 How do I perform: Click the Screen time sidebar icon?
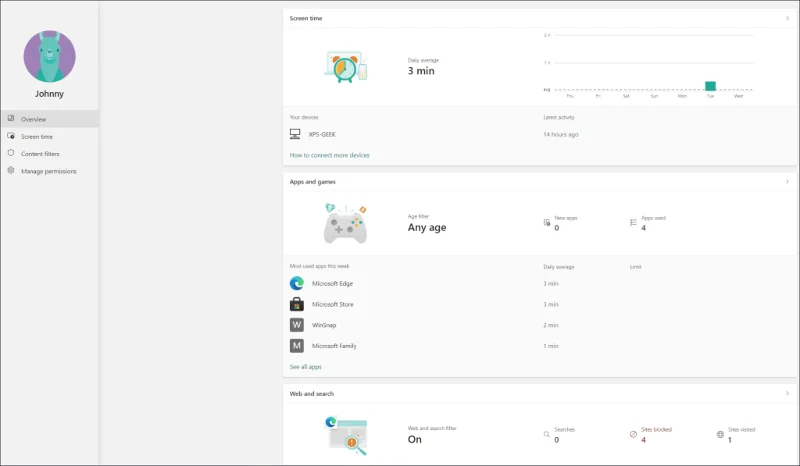tap(11, 136)
